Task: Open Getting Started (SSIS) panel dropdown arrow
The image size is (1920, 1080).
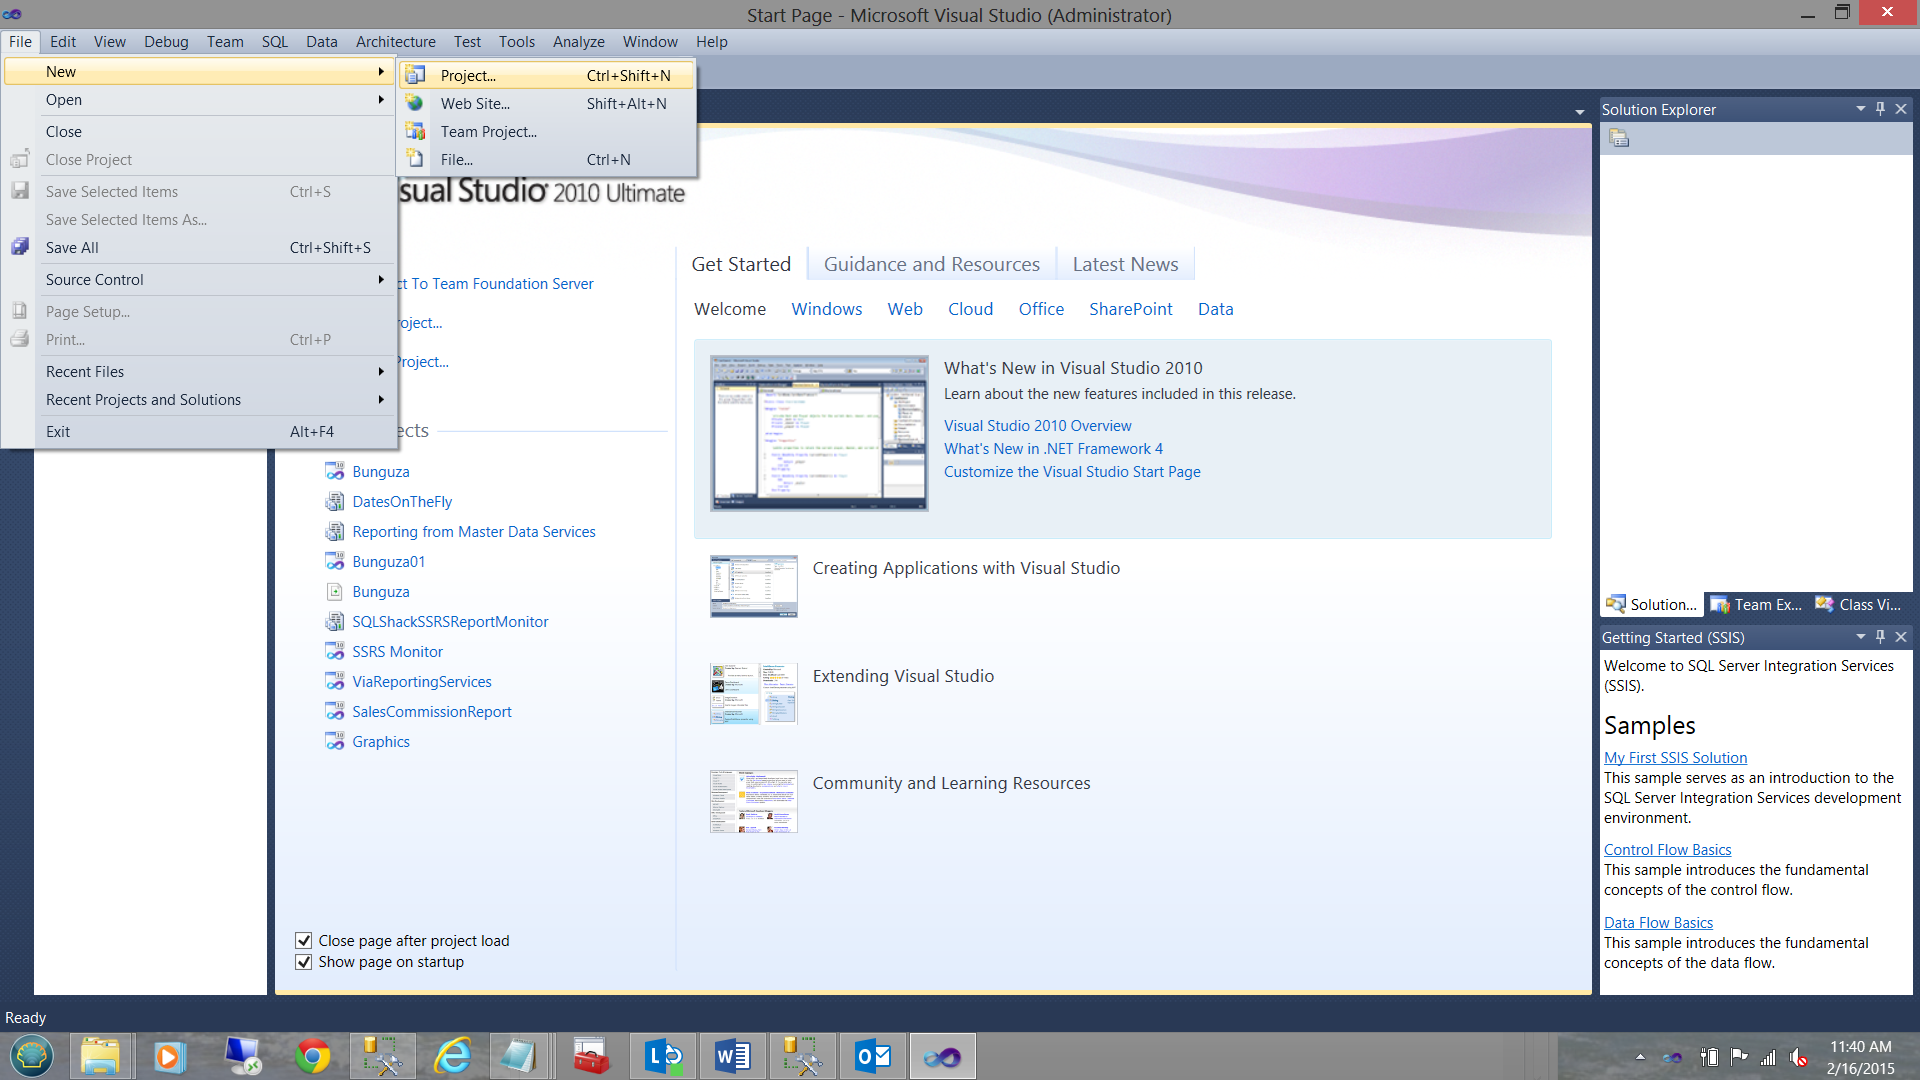Action: coord(1860,637)
